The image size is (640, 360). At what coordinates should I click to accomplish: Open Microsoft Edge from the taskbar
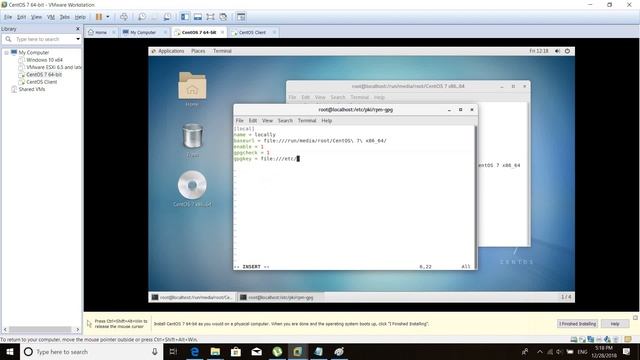click(x=195, y=351)
